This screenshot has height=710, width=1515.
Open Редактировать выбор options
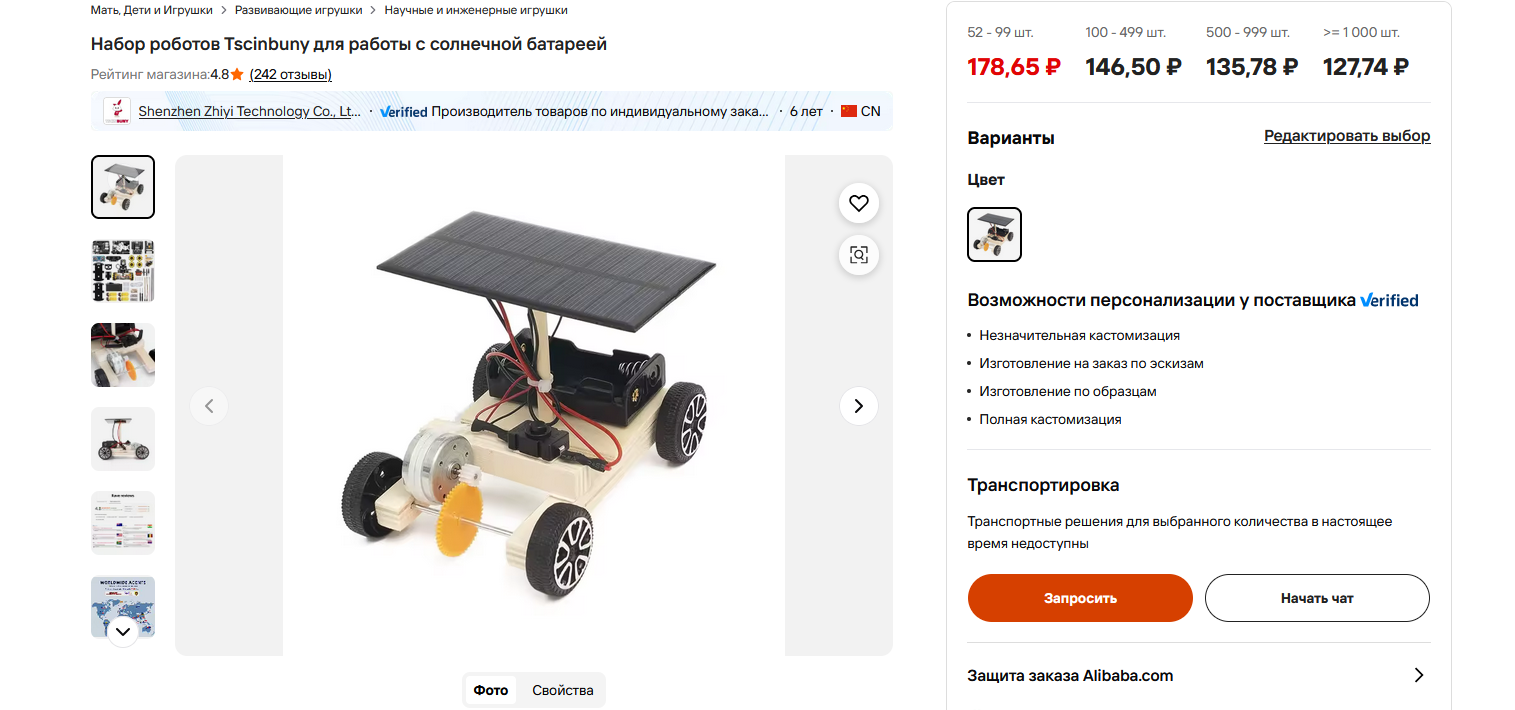click(x=1347, y=136)
